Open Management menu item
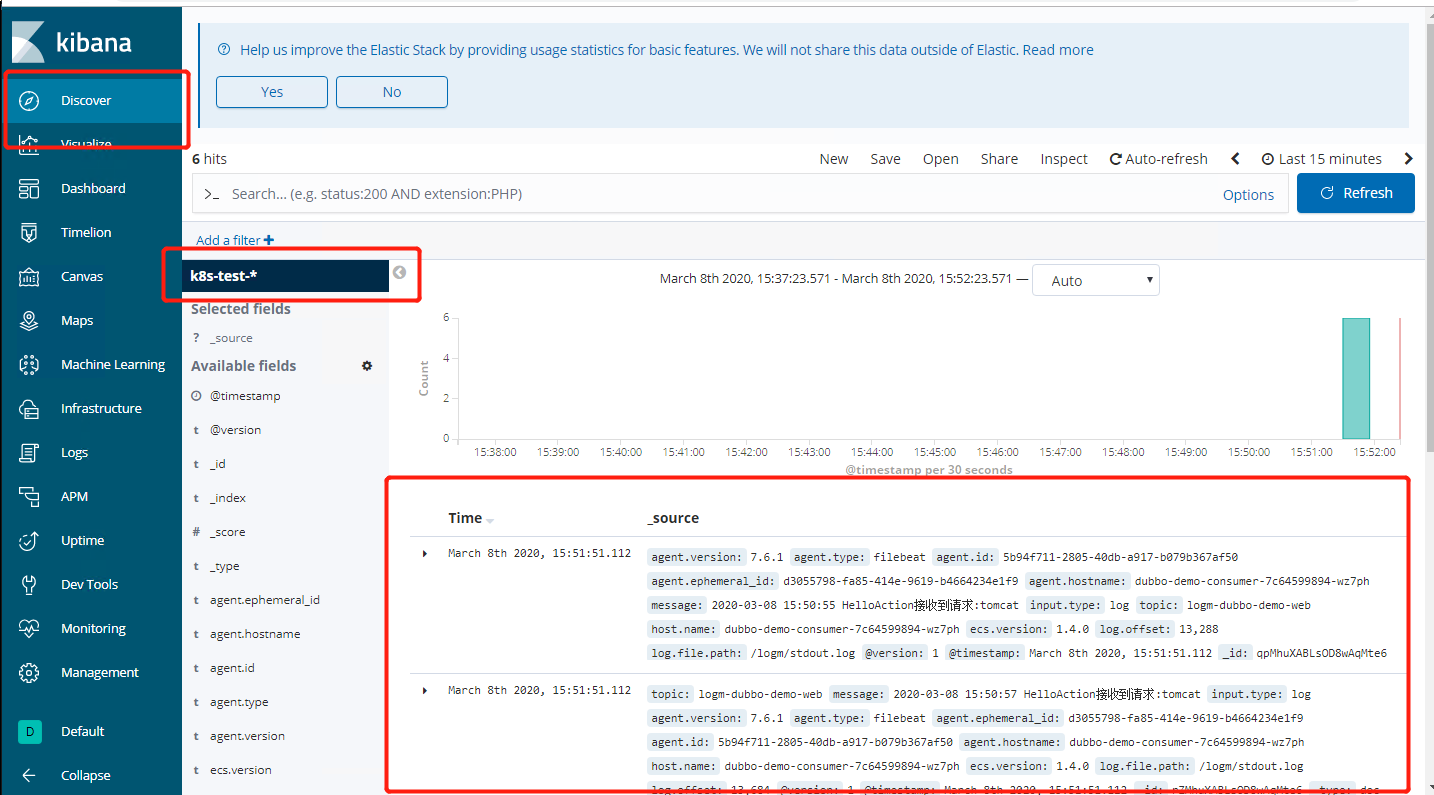The image size is (1434, 795). (x=100, y=672)
